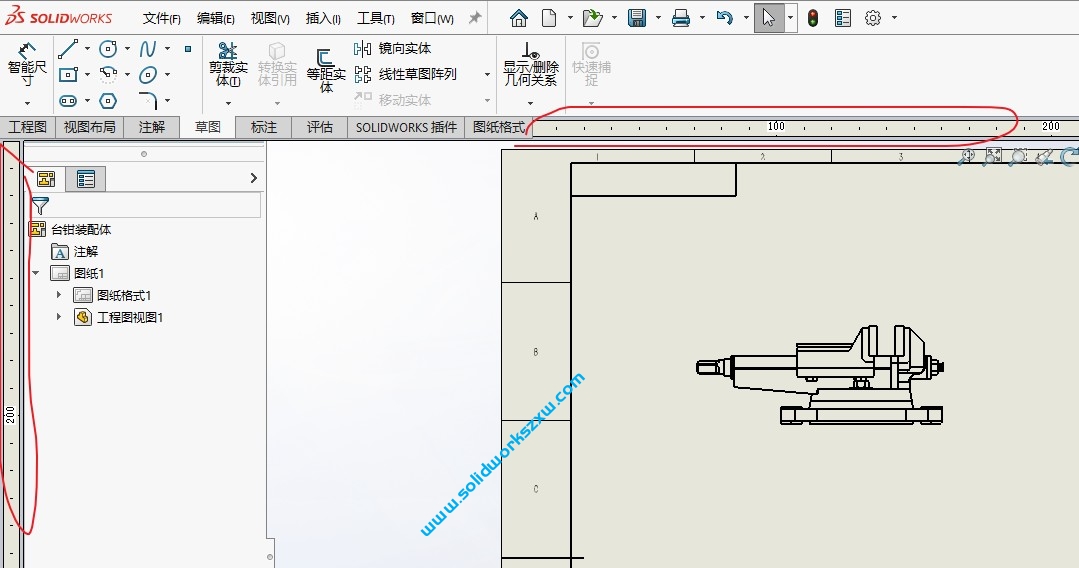Pick the Spline curve tool
1079x568 pixels.
click(148, 48)
